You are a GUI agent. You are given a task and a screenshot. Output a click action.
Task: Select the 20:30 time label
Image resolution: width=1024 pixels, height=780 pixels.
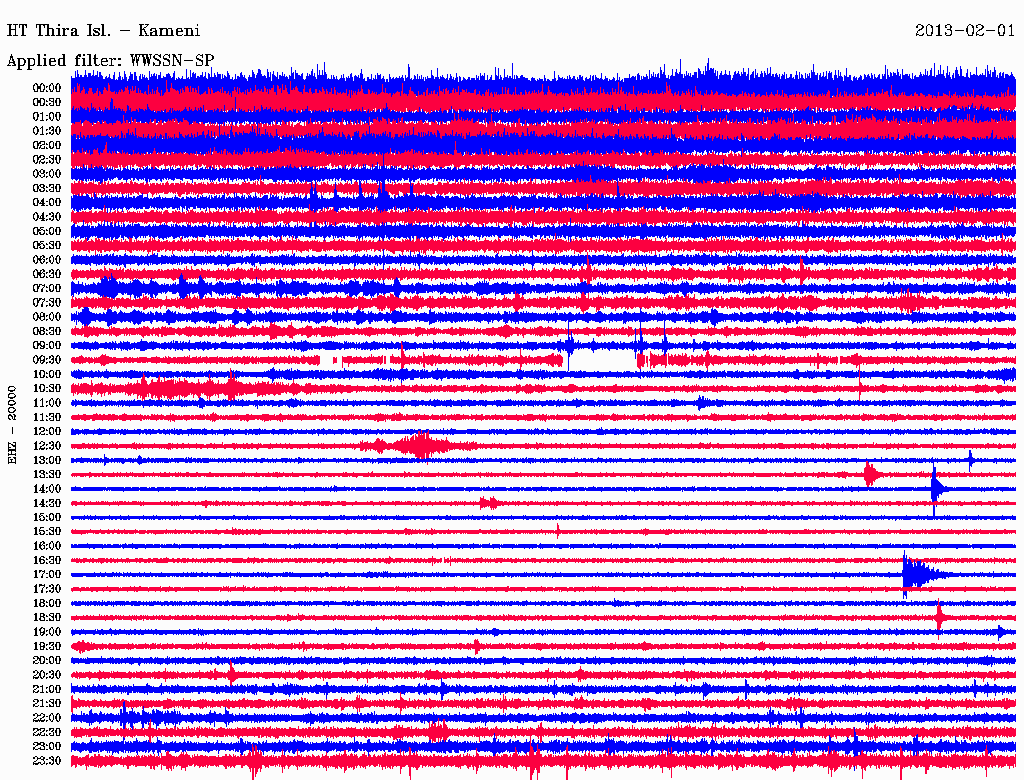[47, 675]
